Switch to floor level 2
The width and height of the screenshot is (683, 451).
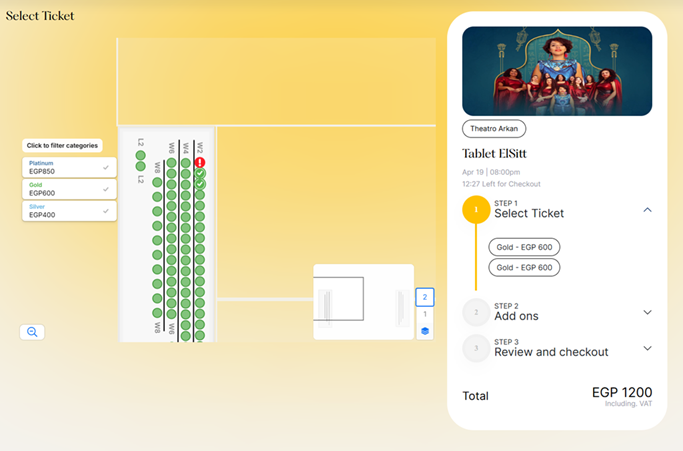tap(425, 297)
